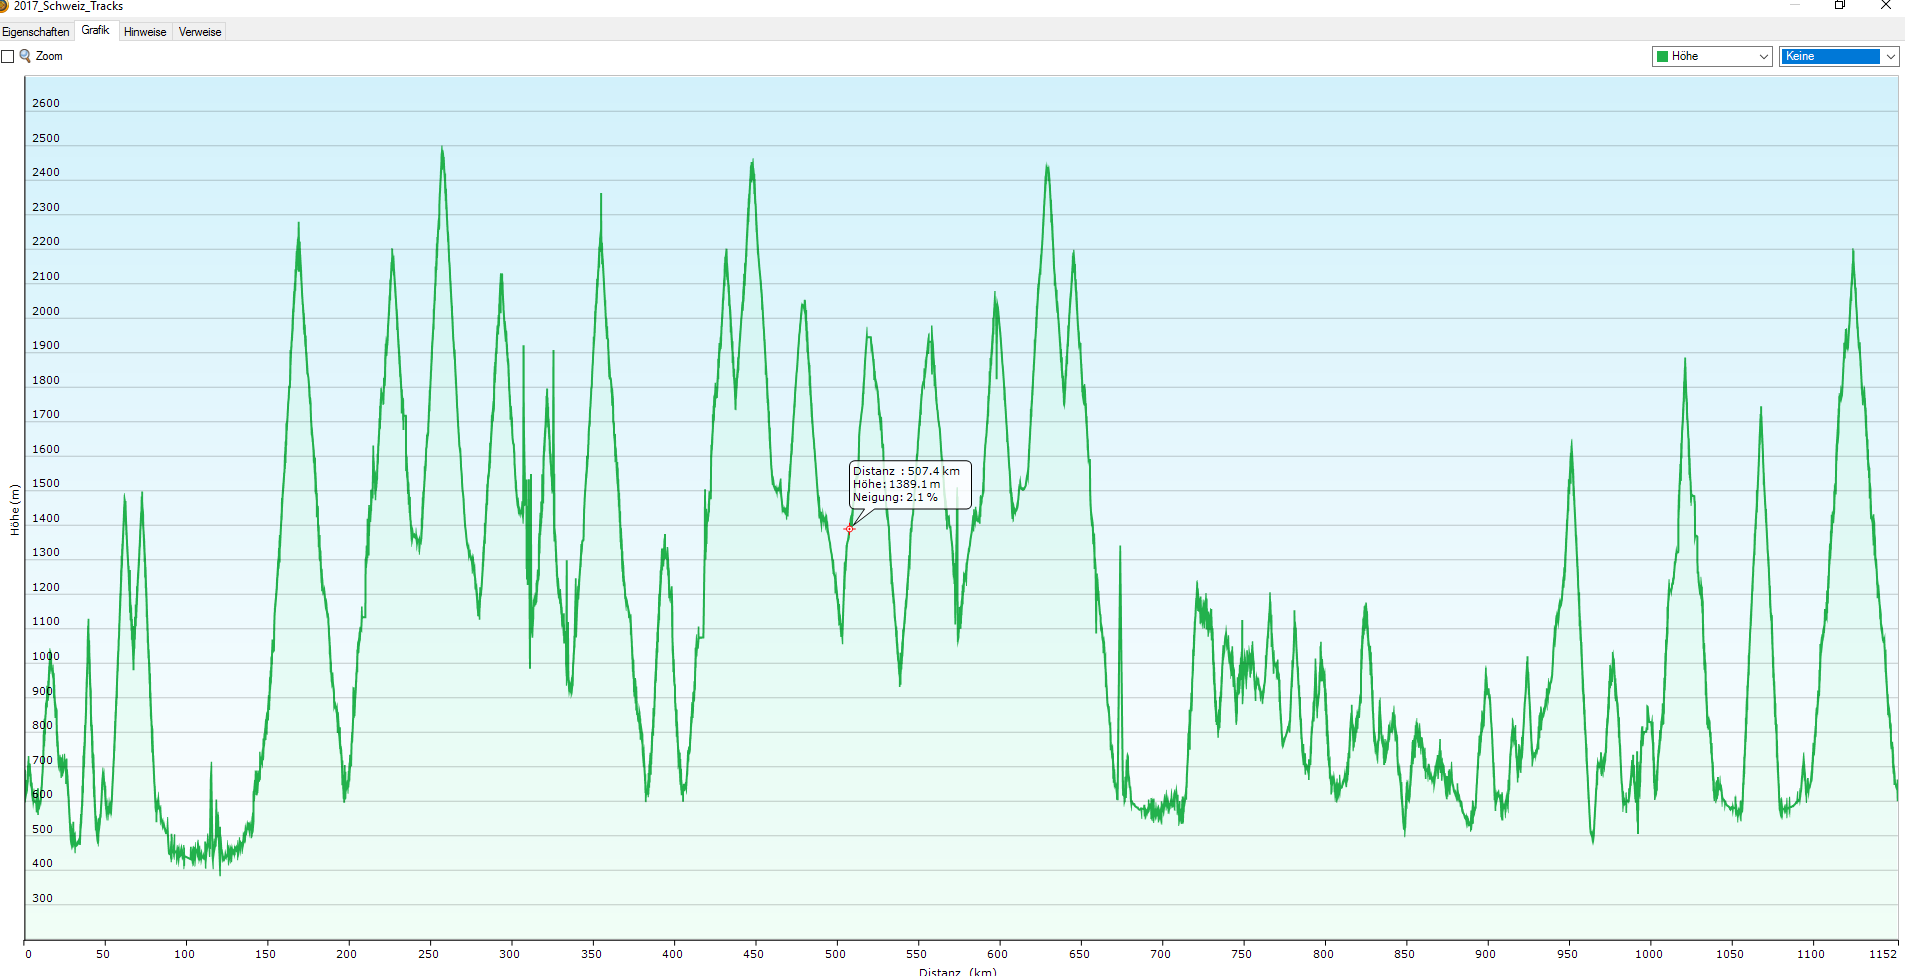Click the Zoom label text
Screen dimensions: 1905x976
(x=49, y=57)
